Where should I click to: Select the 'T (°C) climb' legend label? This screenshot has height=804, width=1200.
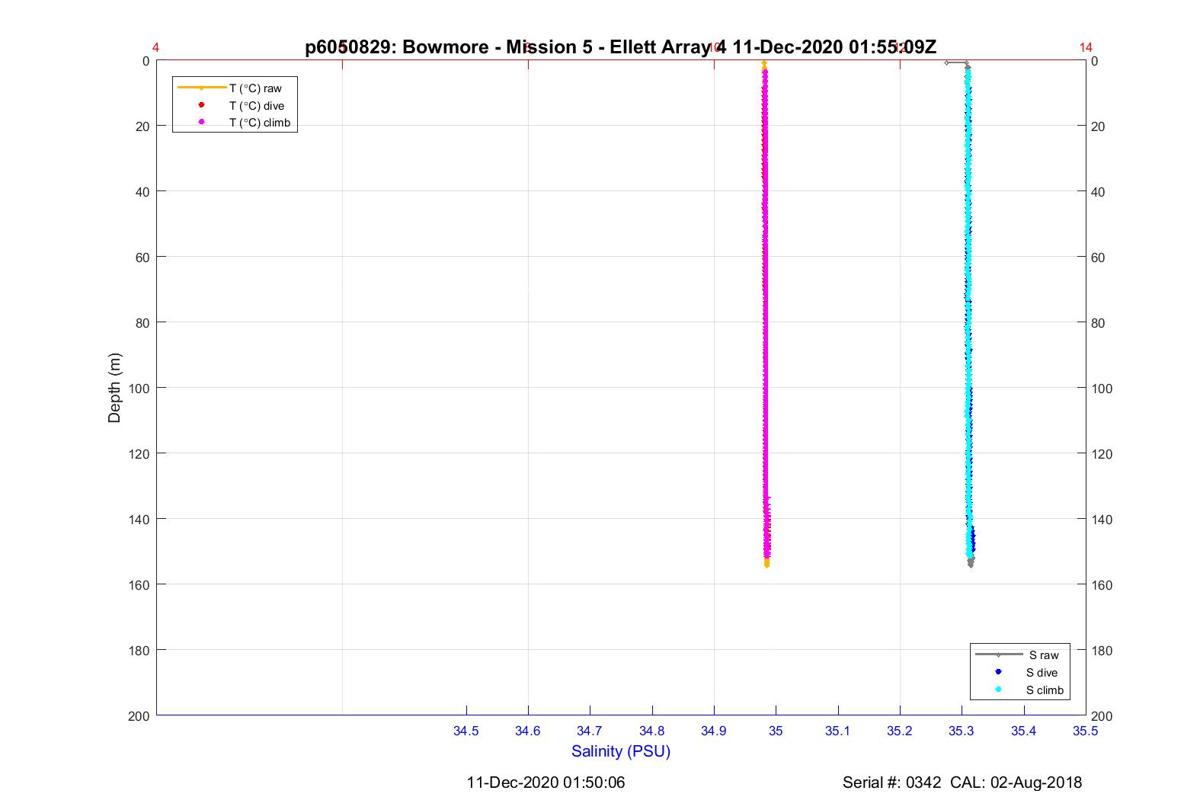pos(260,122)
